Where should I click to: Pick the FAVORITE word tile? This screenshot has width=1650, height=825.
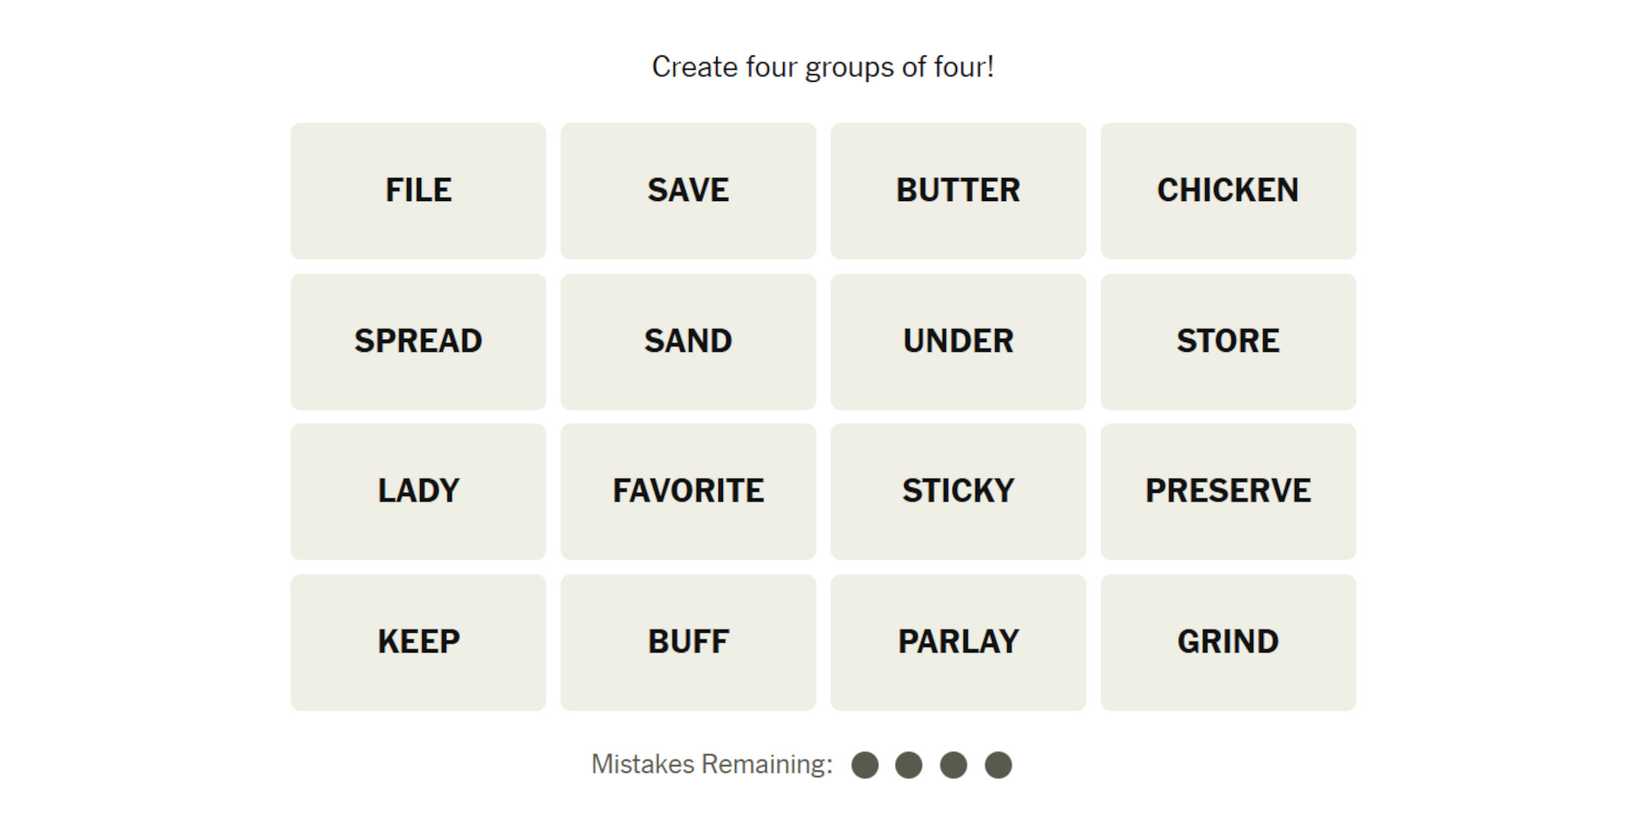point(688,491)
